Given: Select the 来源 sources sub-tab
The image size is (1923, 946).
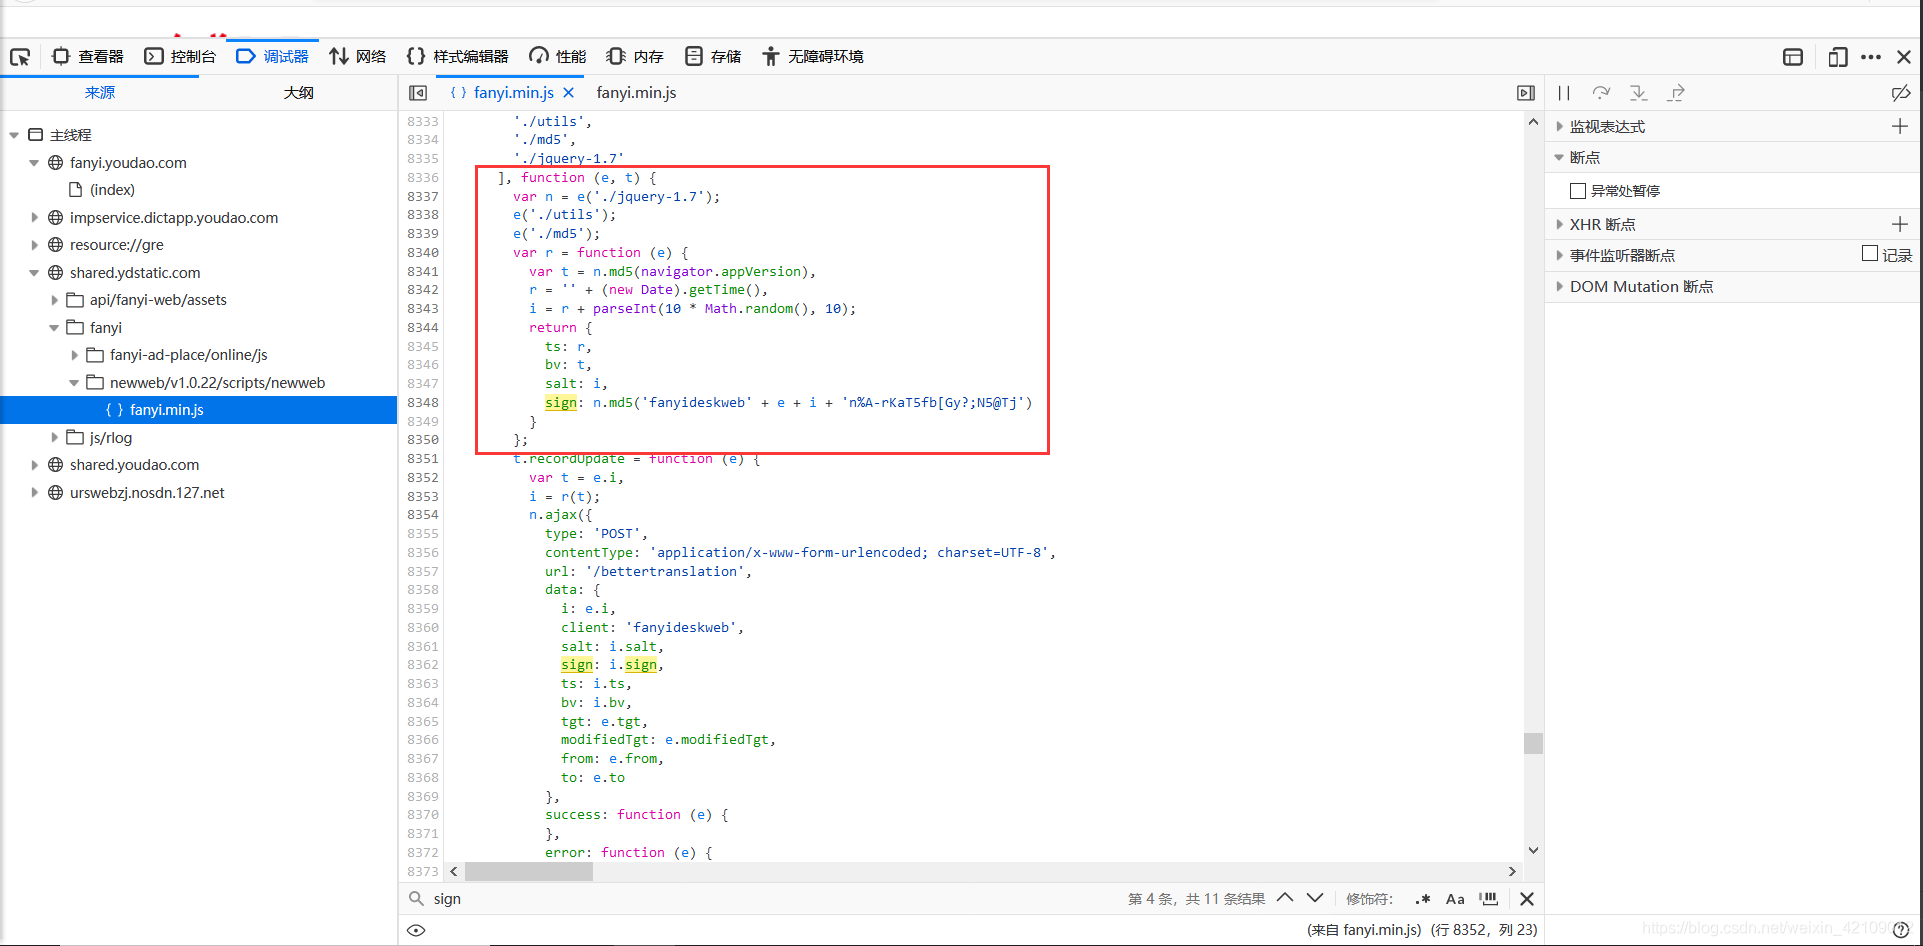Looking at the screenshot, I should (x=100, y=93).
